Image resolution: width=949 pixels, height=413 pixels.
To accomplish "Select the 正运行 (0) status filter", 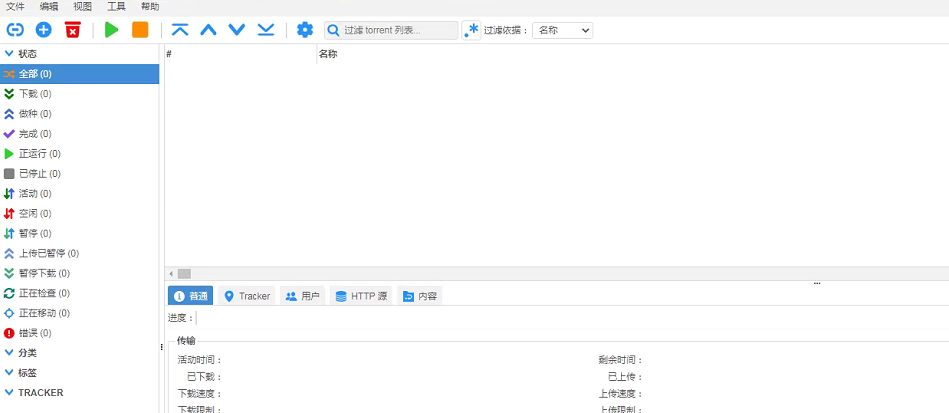I will [x=79, y=154].
